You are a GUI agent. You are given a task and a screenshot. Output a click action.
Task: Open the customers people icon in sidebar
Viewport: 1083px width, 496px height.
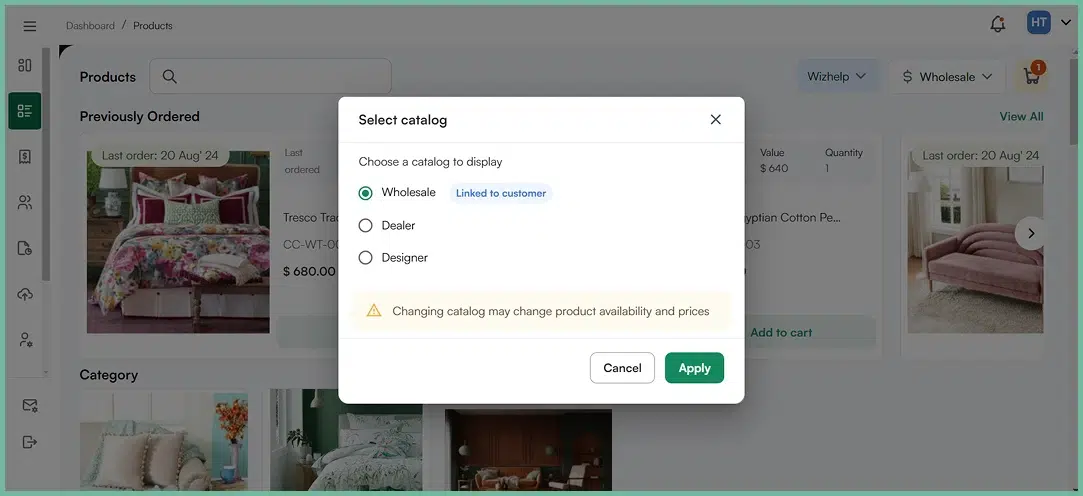pos(25,203)
